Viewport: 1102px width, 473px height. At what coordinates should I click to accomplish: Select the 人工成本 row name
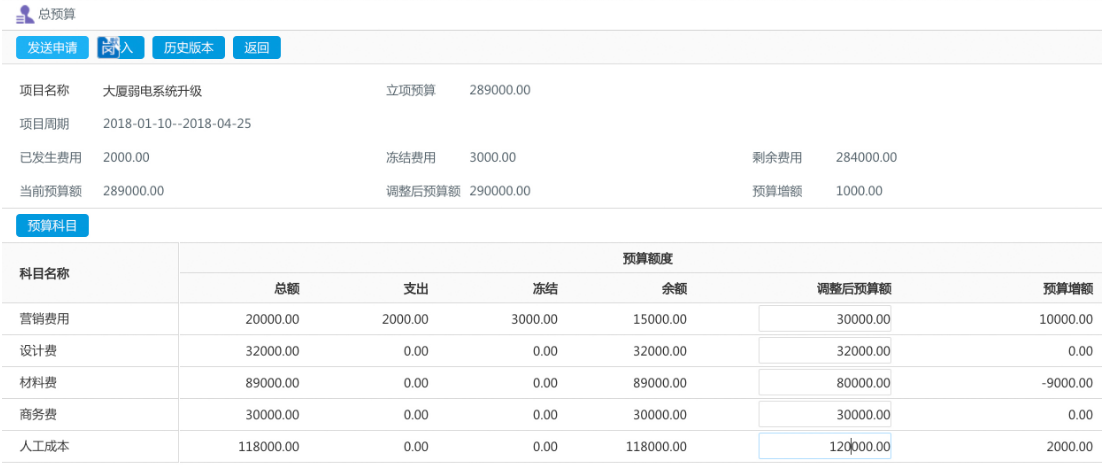(44, 446)
